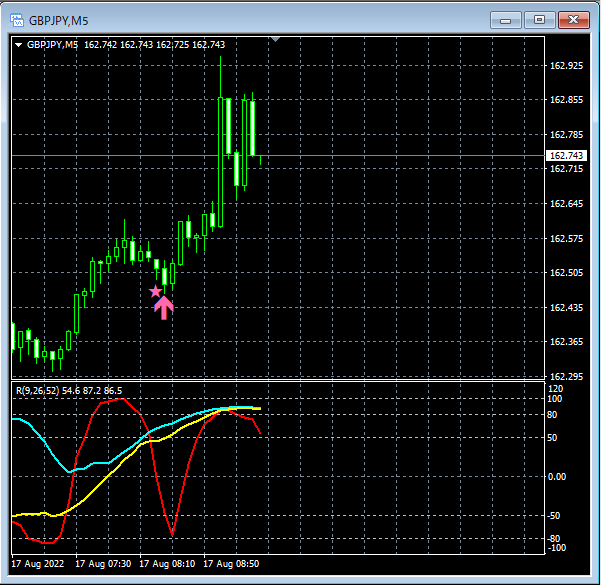
Task: Click the window title text GBPJPY,M5
Action: [58, 21]
